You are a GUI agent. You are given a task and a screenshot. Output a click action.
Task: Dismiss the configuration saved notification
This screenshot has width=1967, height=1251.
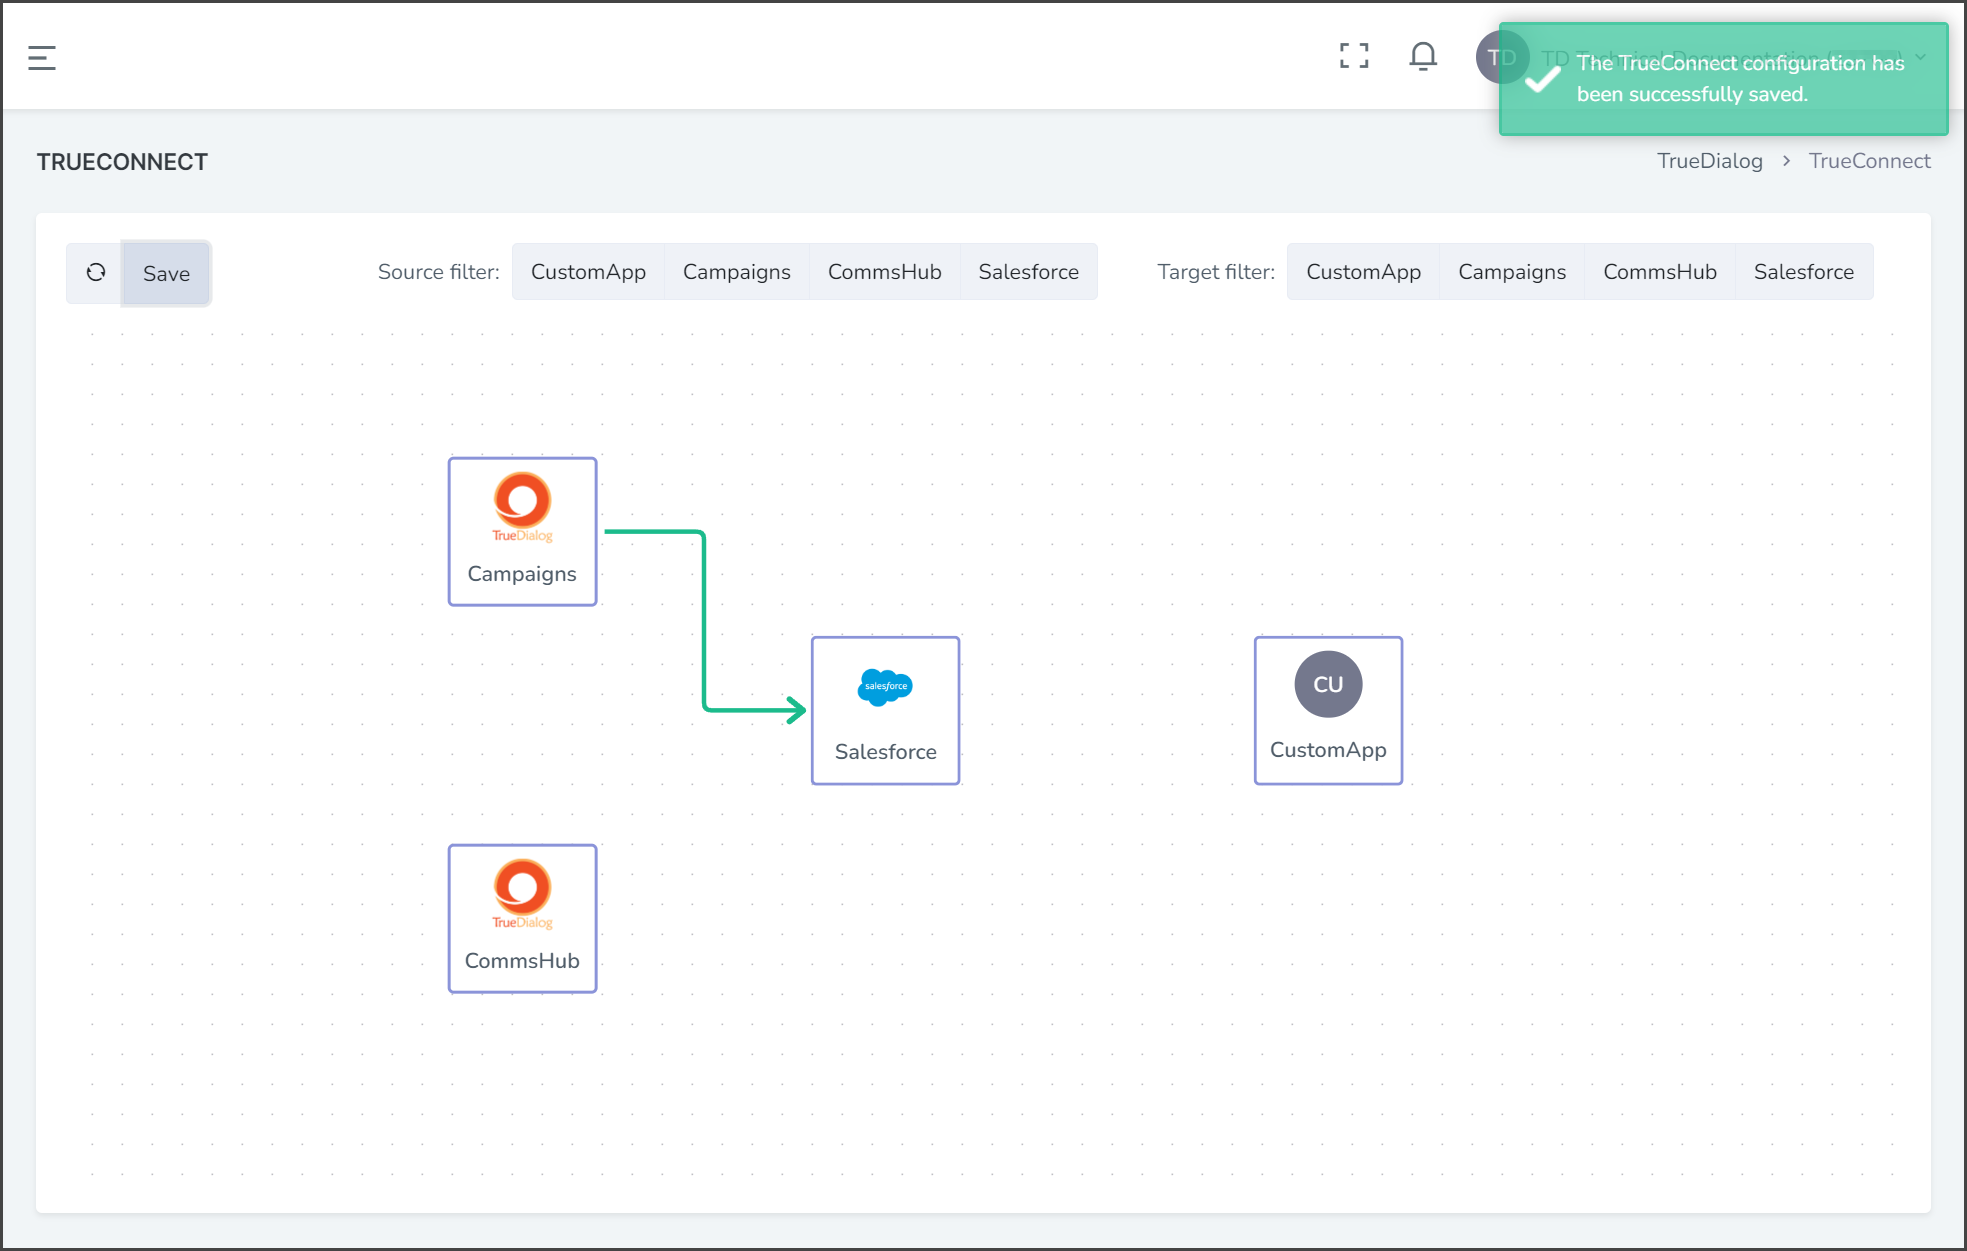1723,79
